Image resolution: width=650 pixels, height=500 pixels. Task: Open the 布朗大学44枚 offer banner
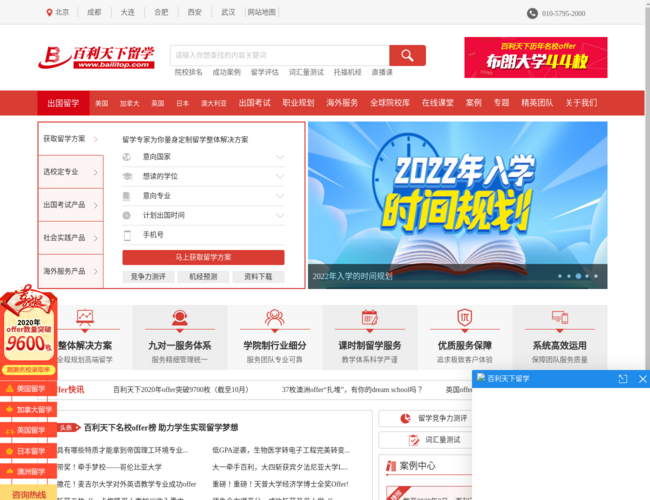point(536,58)
